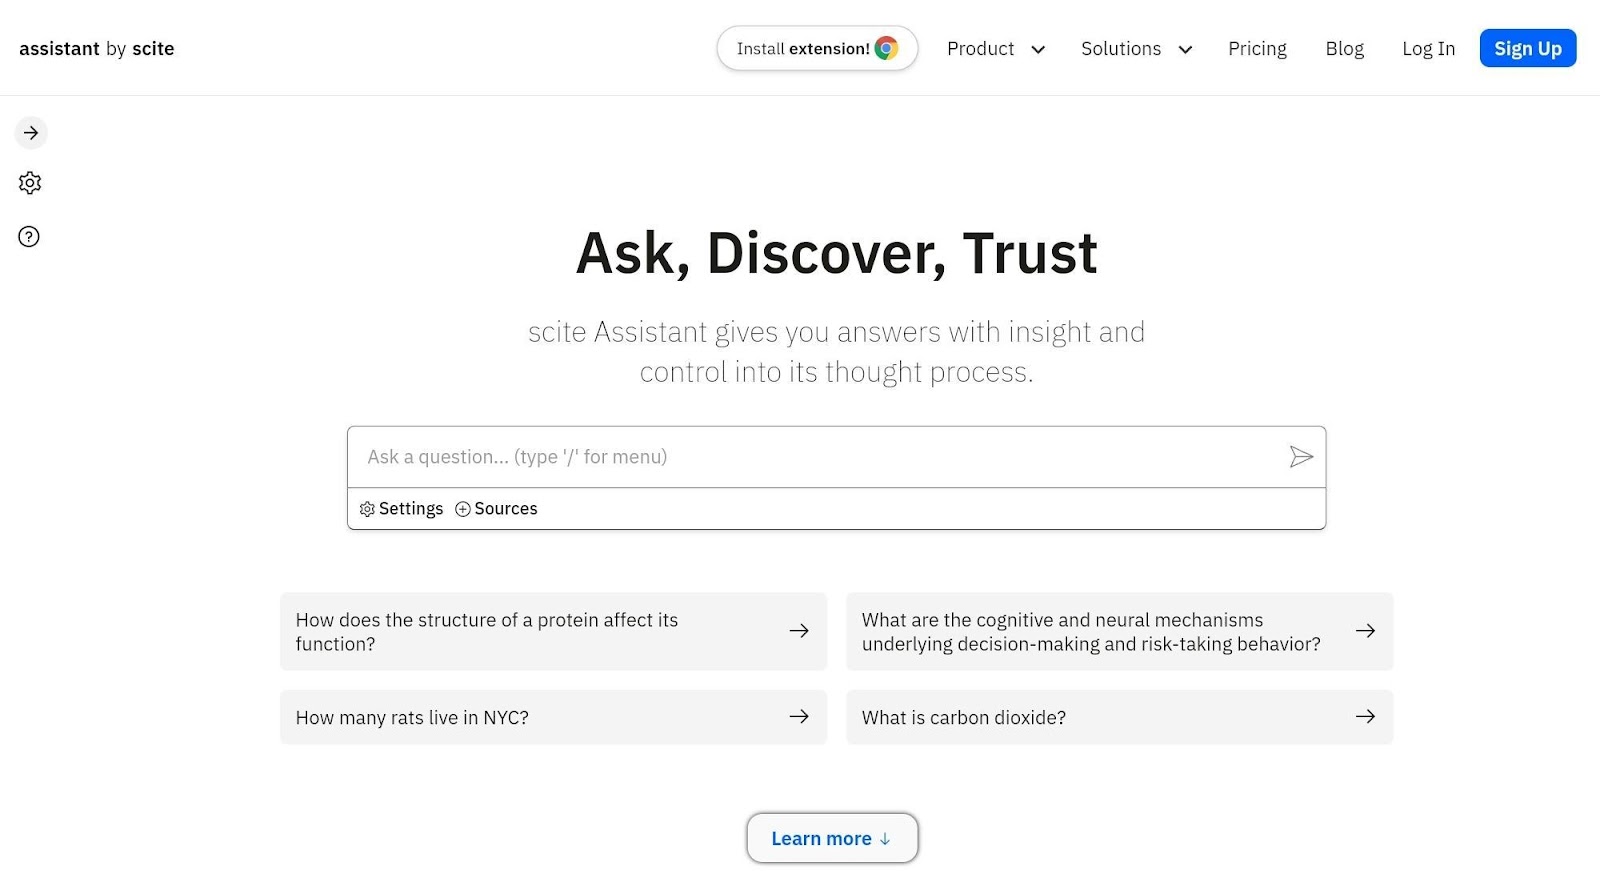Click the arrow on the NYC rats question
The width and height of the screenshot is (1600, 874).
click(x=799, y=716)
